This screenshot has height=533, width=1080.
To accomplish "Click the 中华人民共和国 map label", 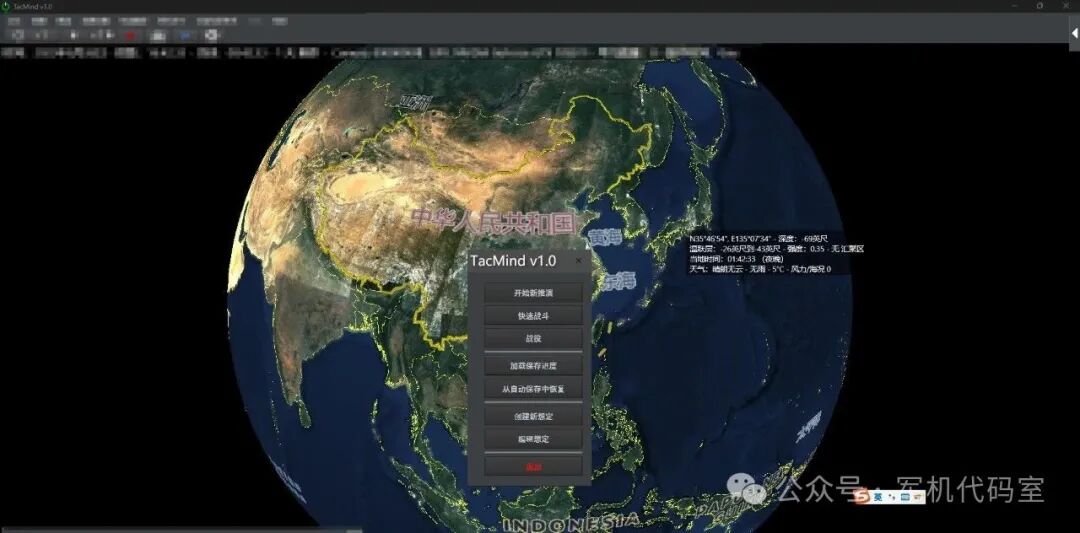I will (493, 220).
